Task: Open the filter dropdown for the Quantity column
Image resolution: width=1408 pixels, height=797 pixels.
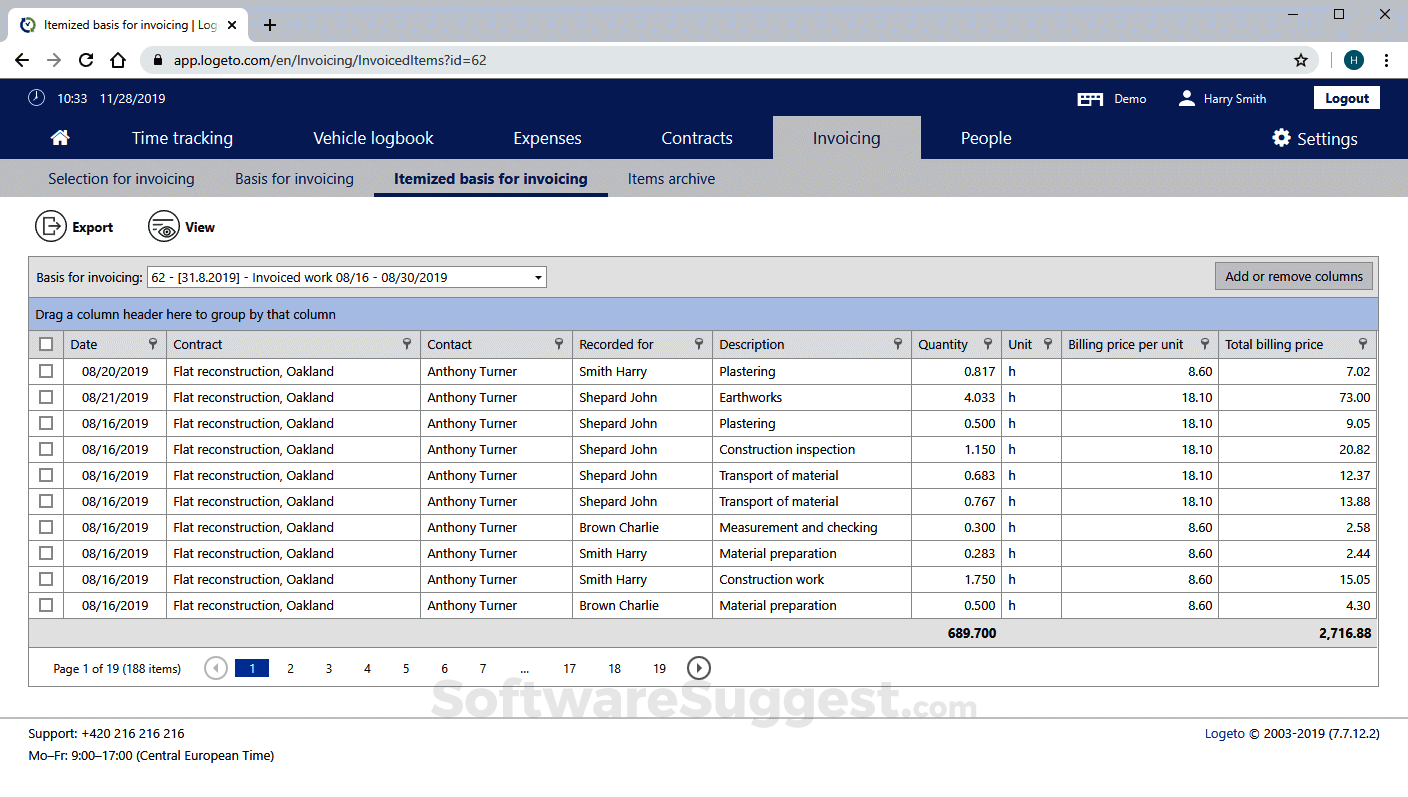Action: 989,344
